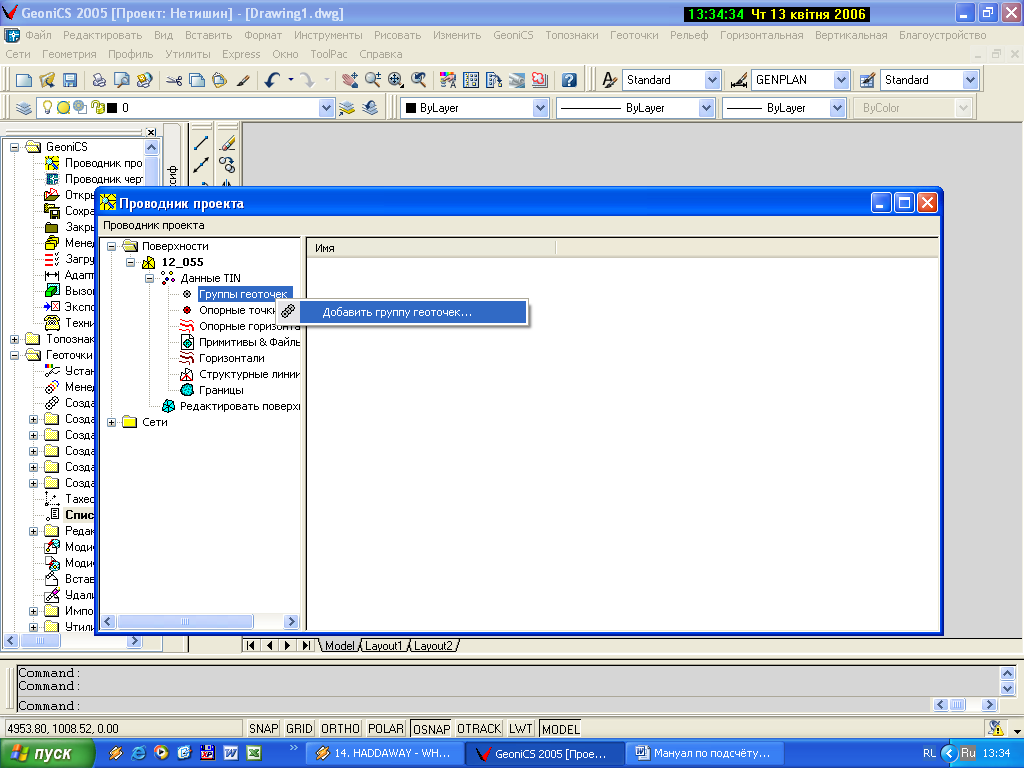The width and height of the screenshot is (1024, 768).
Task: Collapse the Поверхности tree node
Action: 112,246
